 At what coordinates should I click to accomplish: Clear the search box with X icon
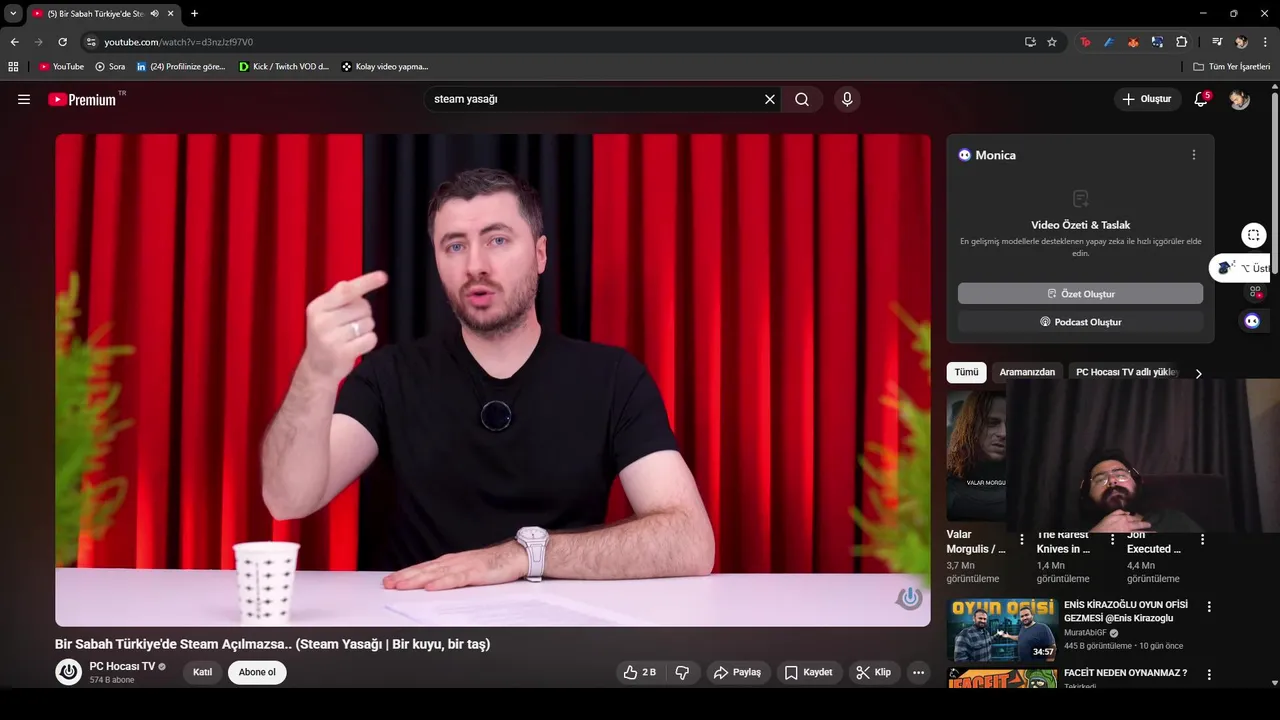770,99
